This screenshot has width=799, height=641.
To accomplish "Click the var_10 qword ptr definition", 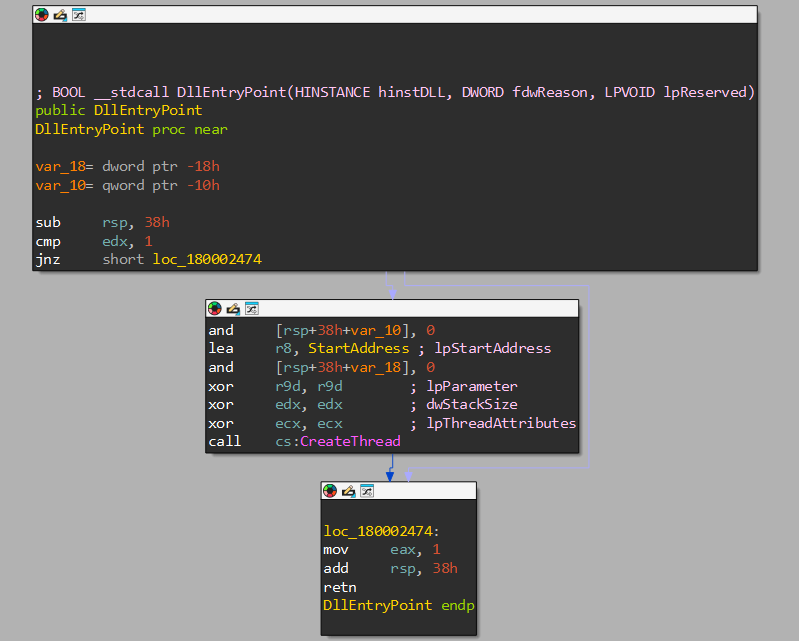I will click(127, 185).
